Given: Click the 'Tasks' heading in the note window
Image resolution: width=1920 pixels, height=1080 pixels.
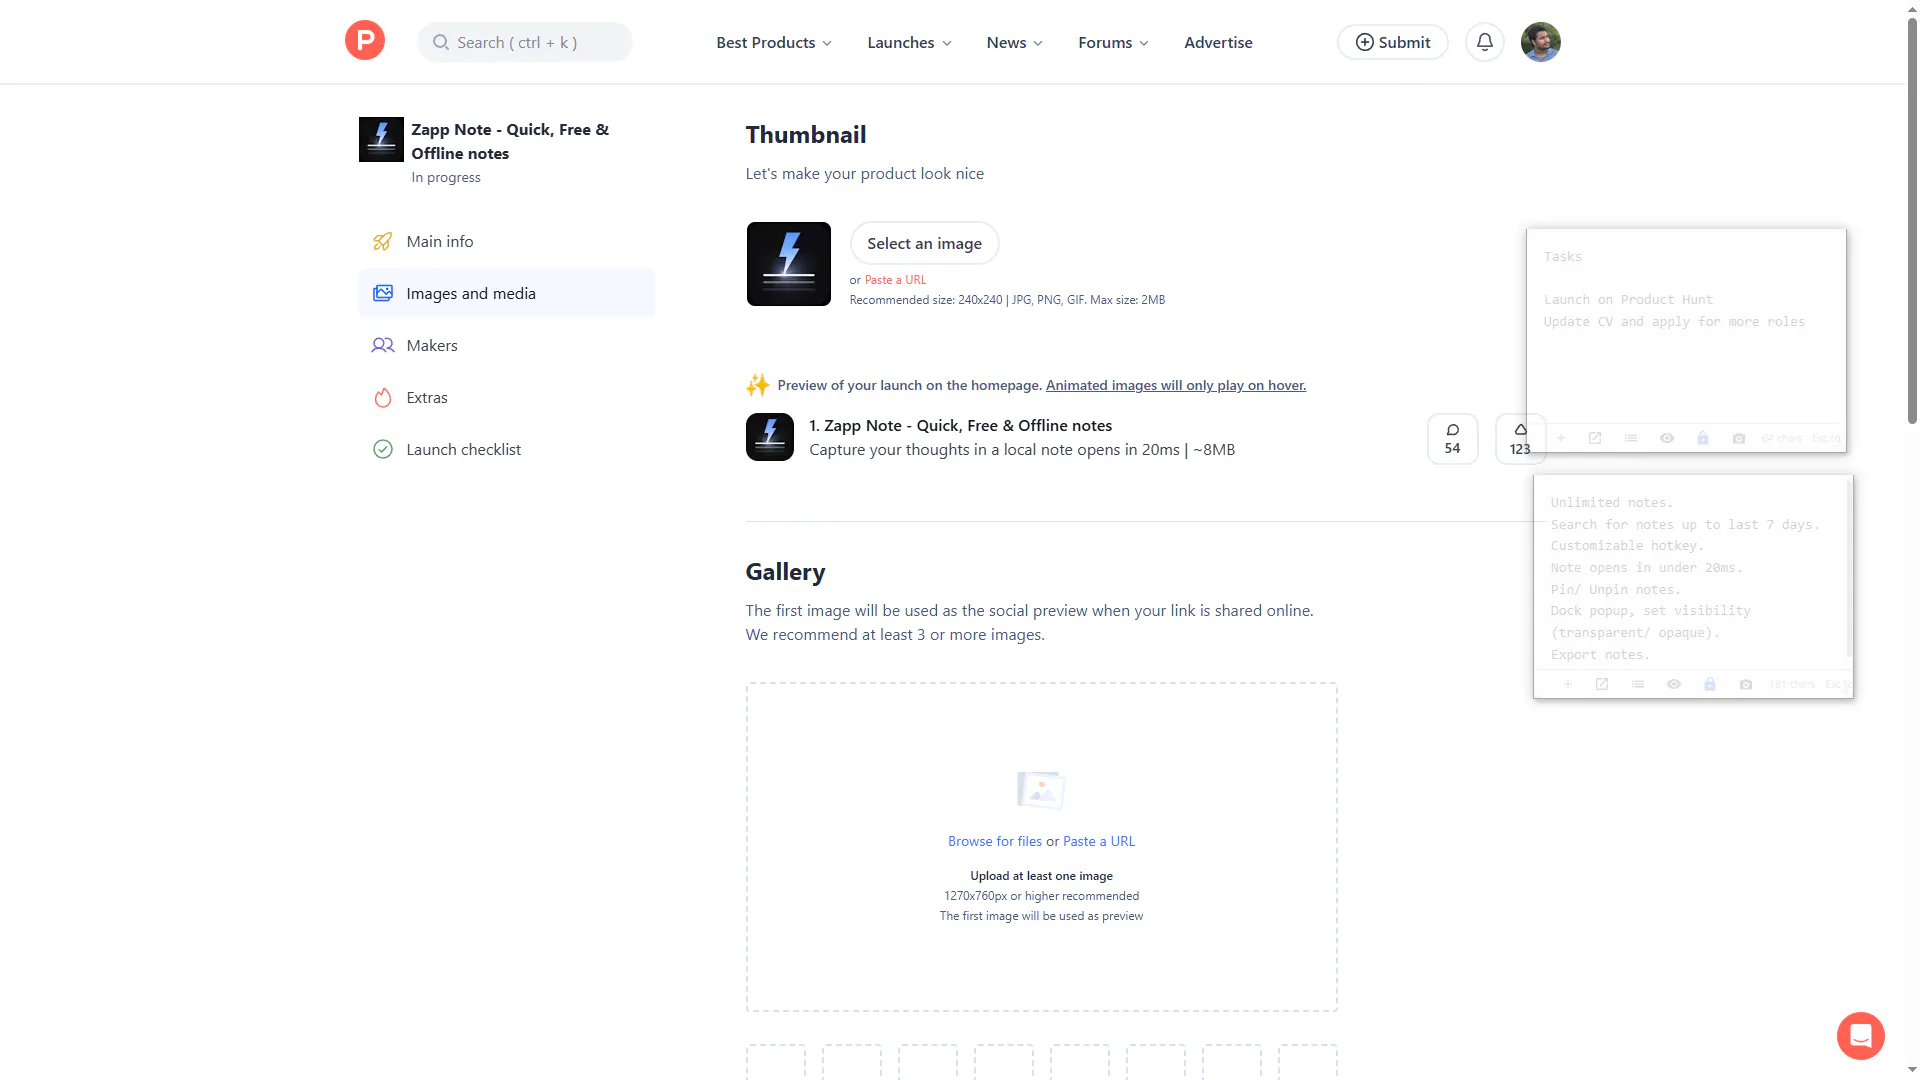Looking at the screenshot, I should (1563, 257).
